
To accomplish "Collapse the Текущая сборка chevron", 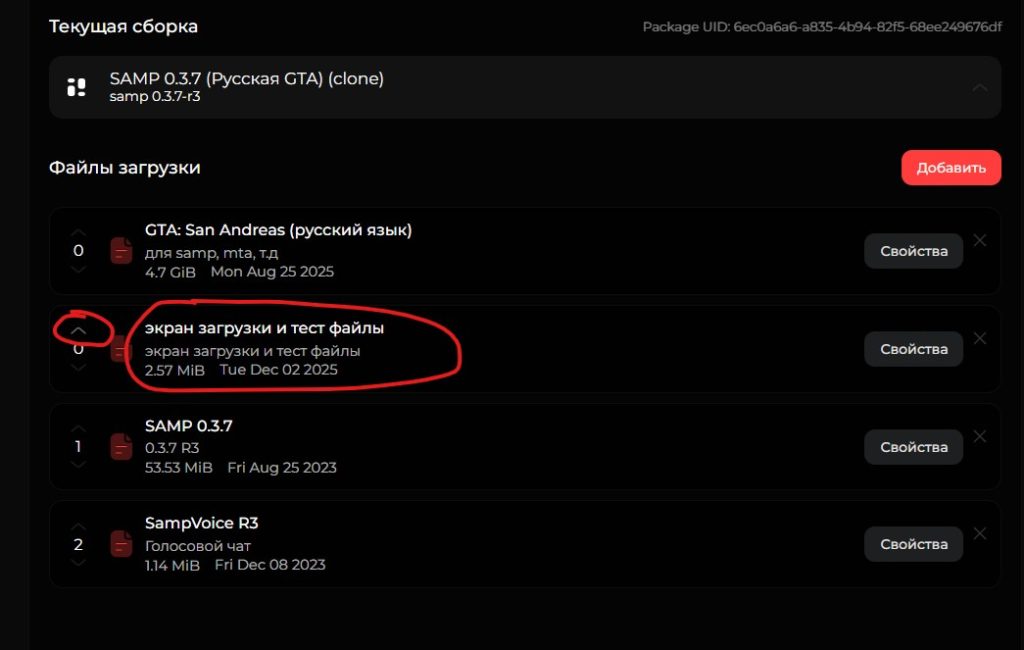I will point(980,87).
